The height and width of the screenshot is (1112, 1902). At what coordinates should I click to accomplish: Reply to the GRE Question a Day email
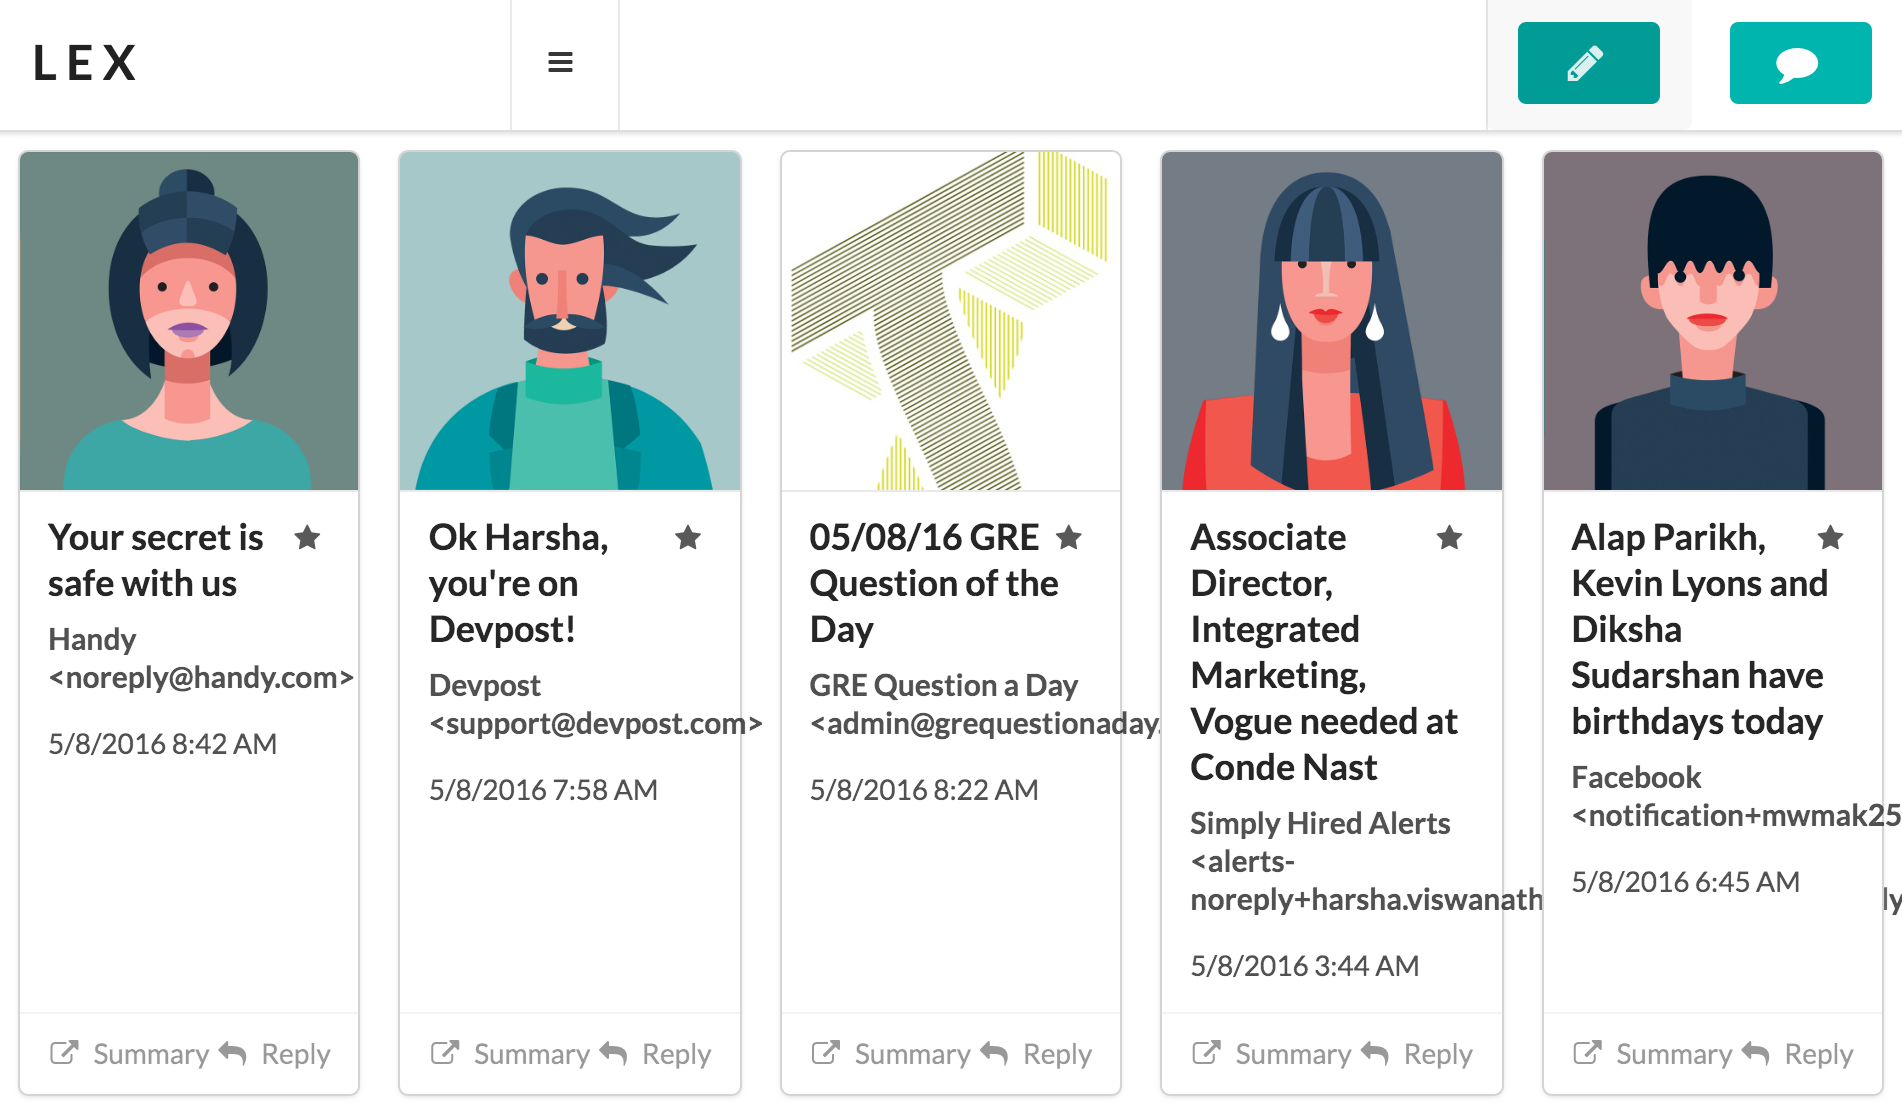(1037, 1054)
